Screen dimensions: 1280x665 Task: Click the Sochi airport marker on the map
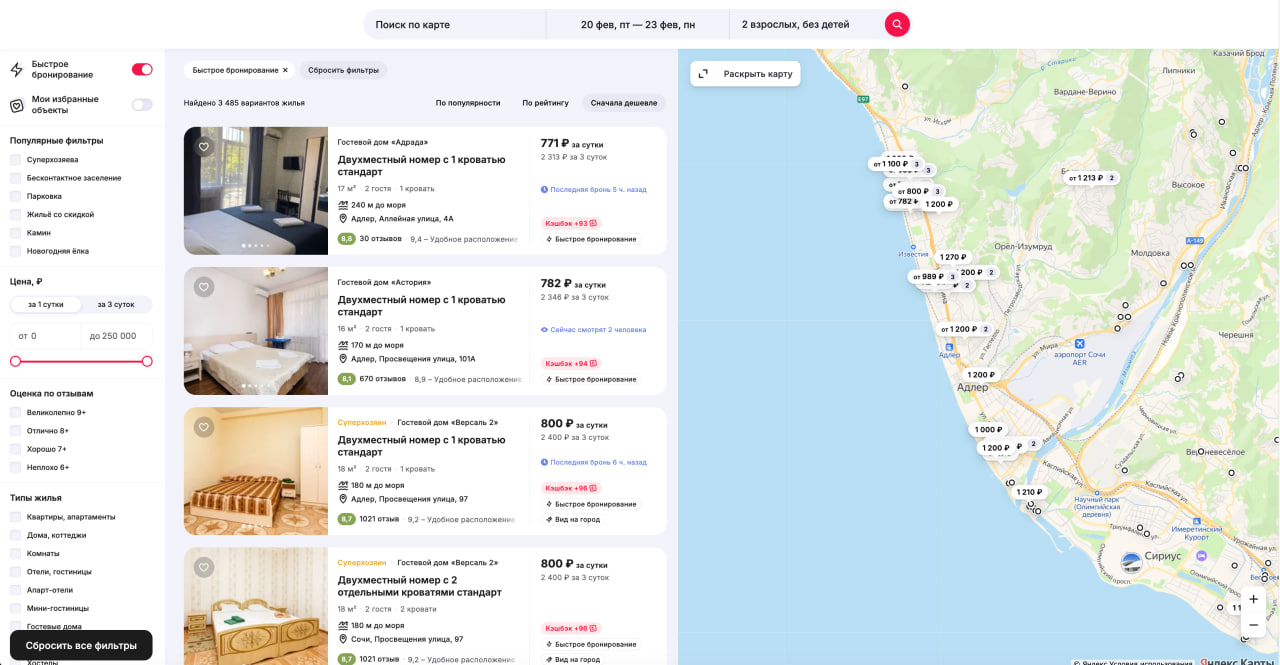(1079, 344)
